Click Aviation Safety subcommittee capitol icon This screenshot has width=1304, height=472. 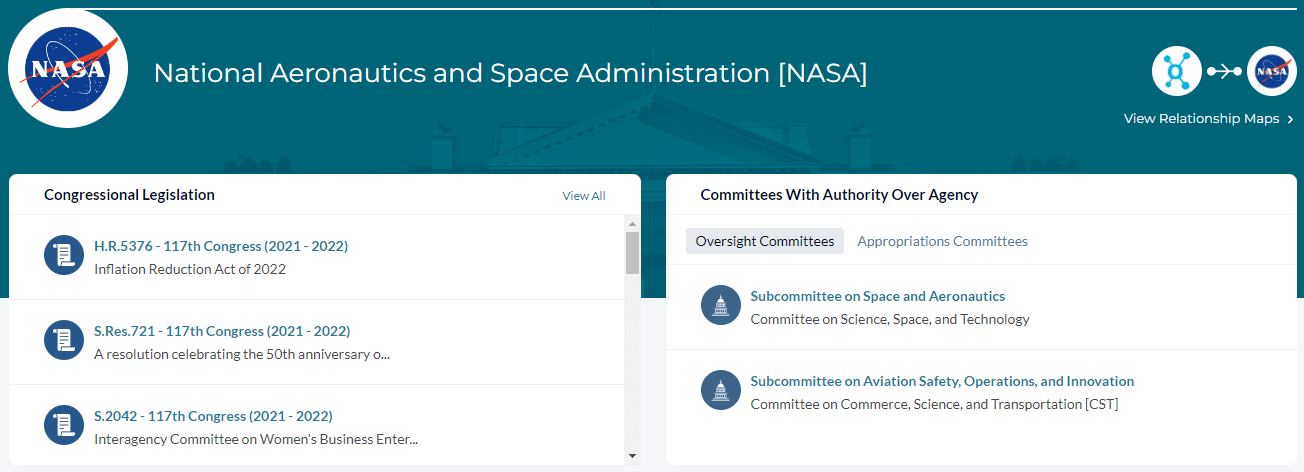[721, 391]
